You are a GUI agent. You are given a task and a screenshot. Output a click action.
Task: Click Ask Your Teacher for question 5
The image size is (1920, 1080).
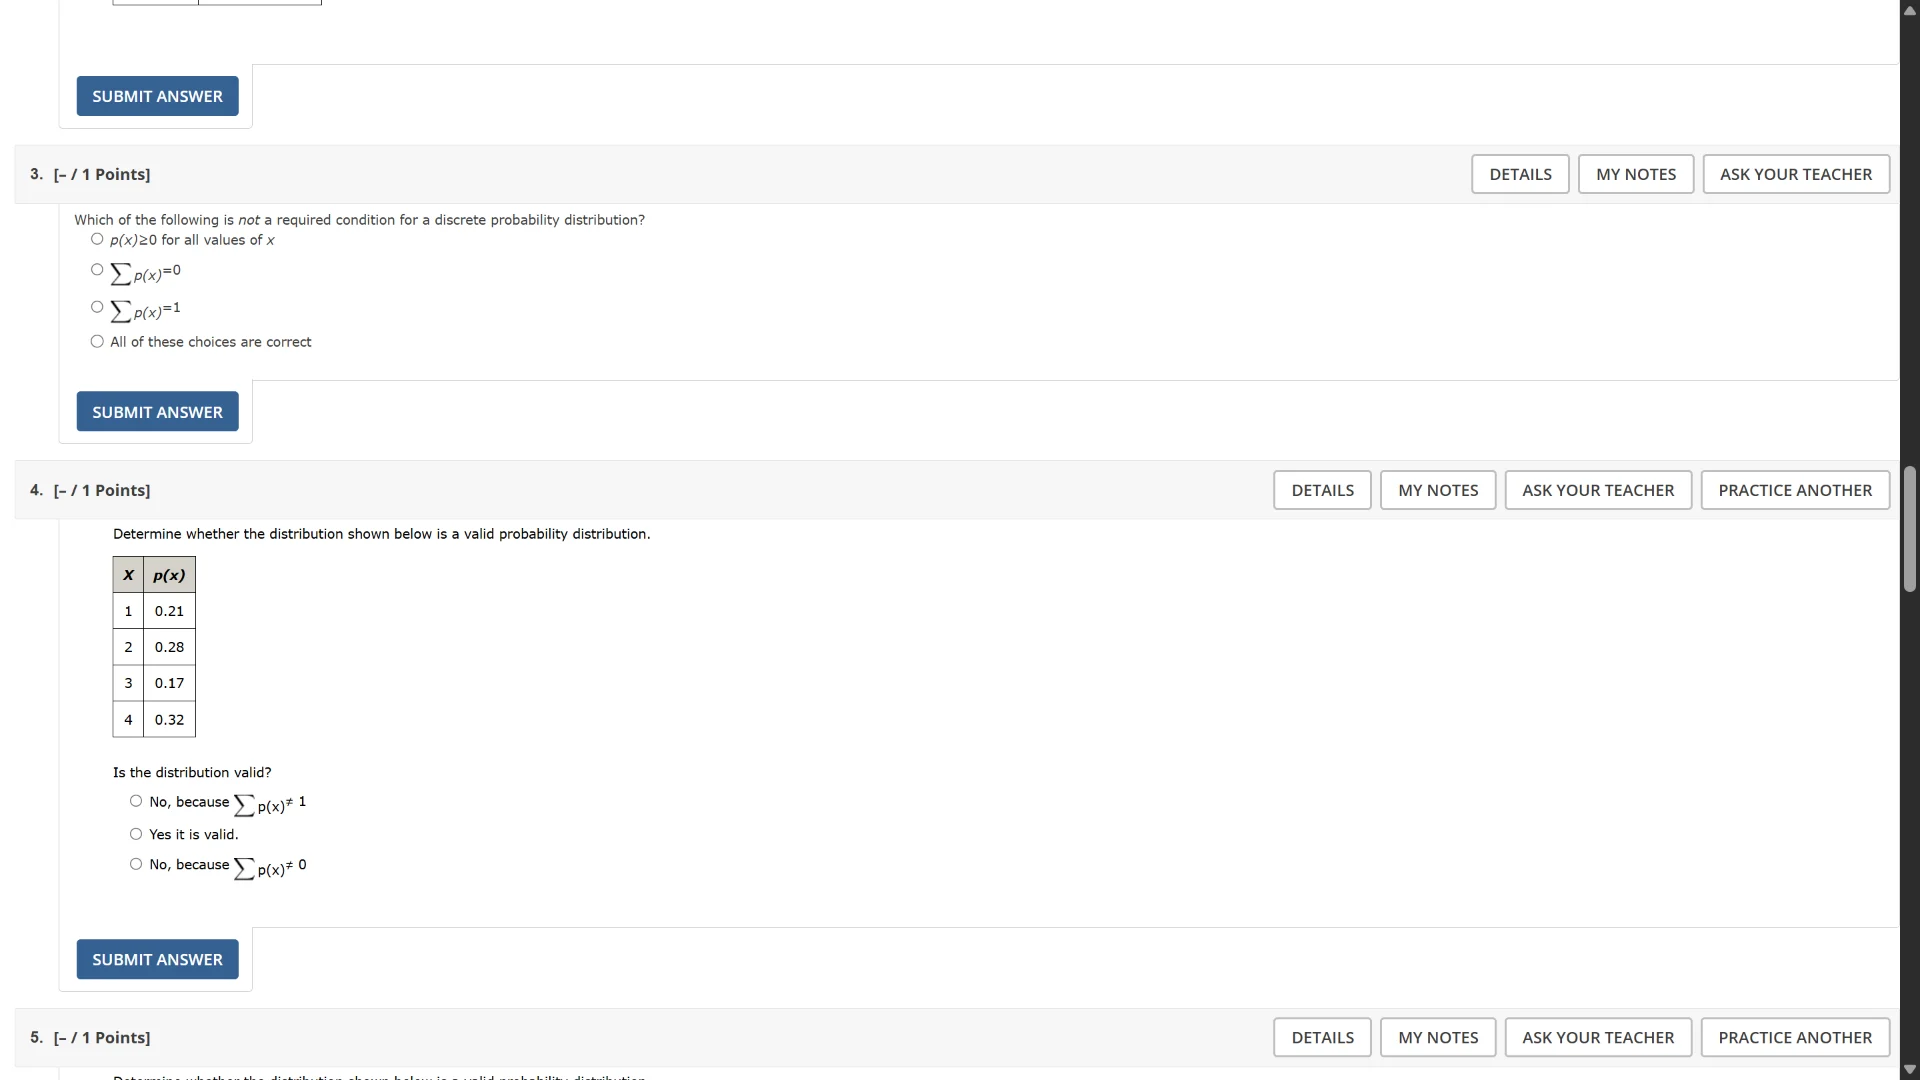pos(1597,1037)
